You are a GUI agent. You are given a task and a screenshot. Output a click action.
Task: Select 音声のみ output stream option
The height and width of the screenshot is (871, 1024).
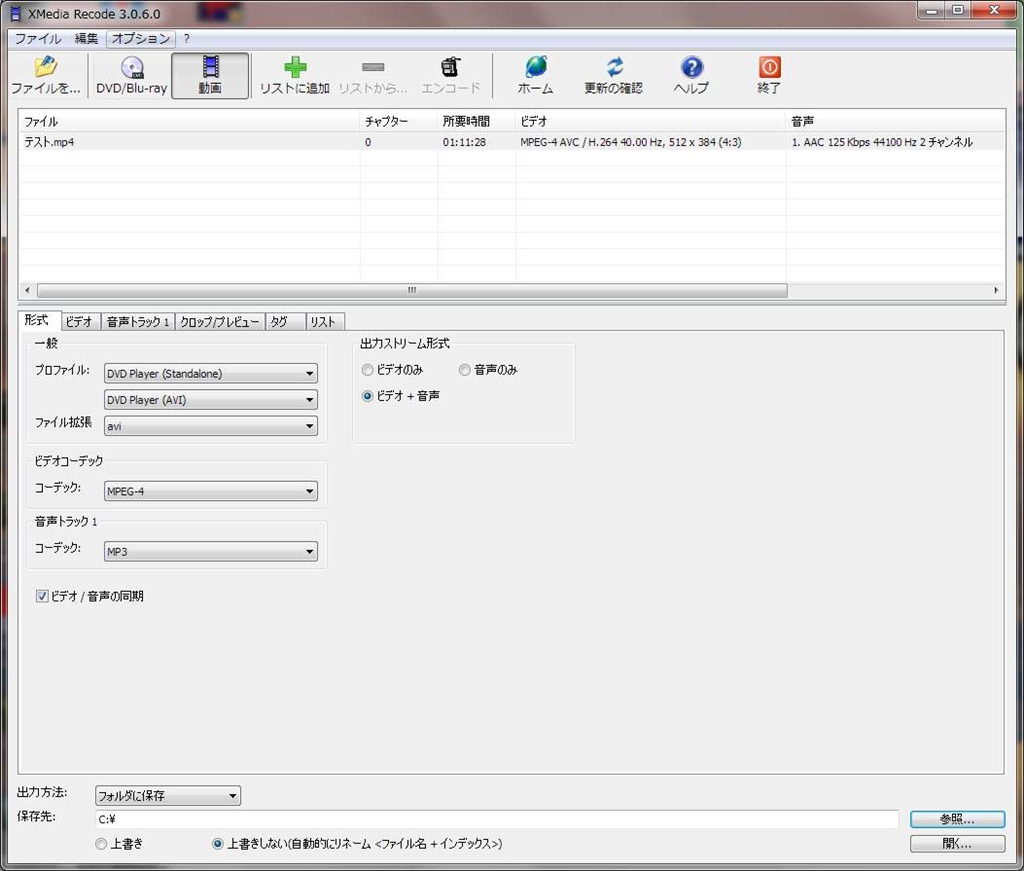[x=464, y=370]
